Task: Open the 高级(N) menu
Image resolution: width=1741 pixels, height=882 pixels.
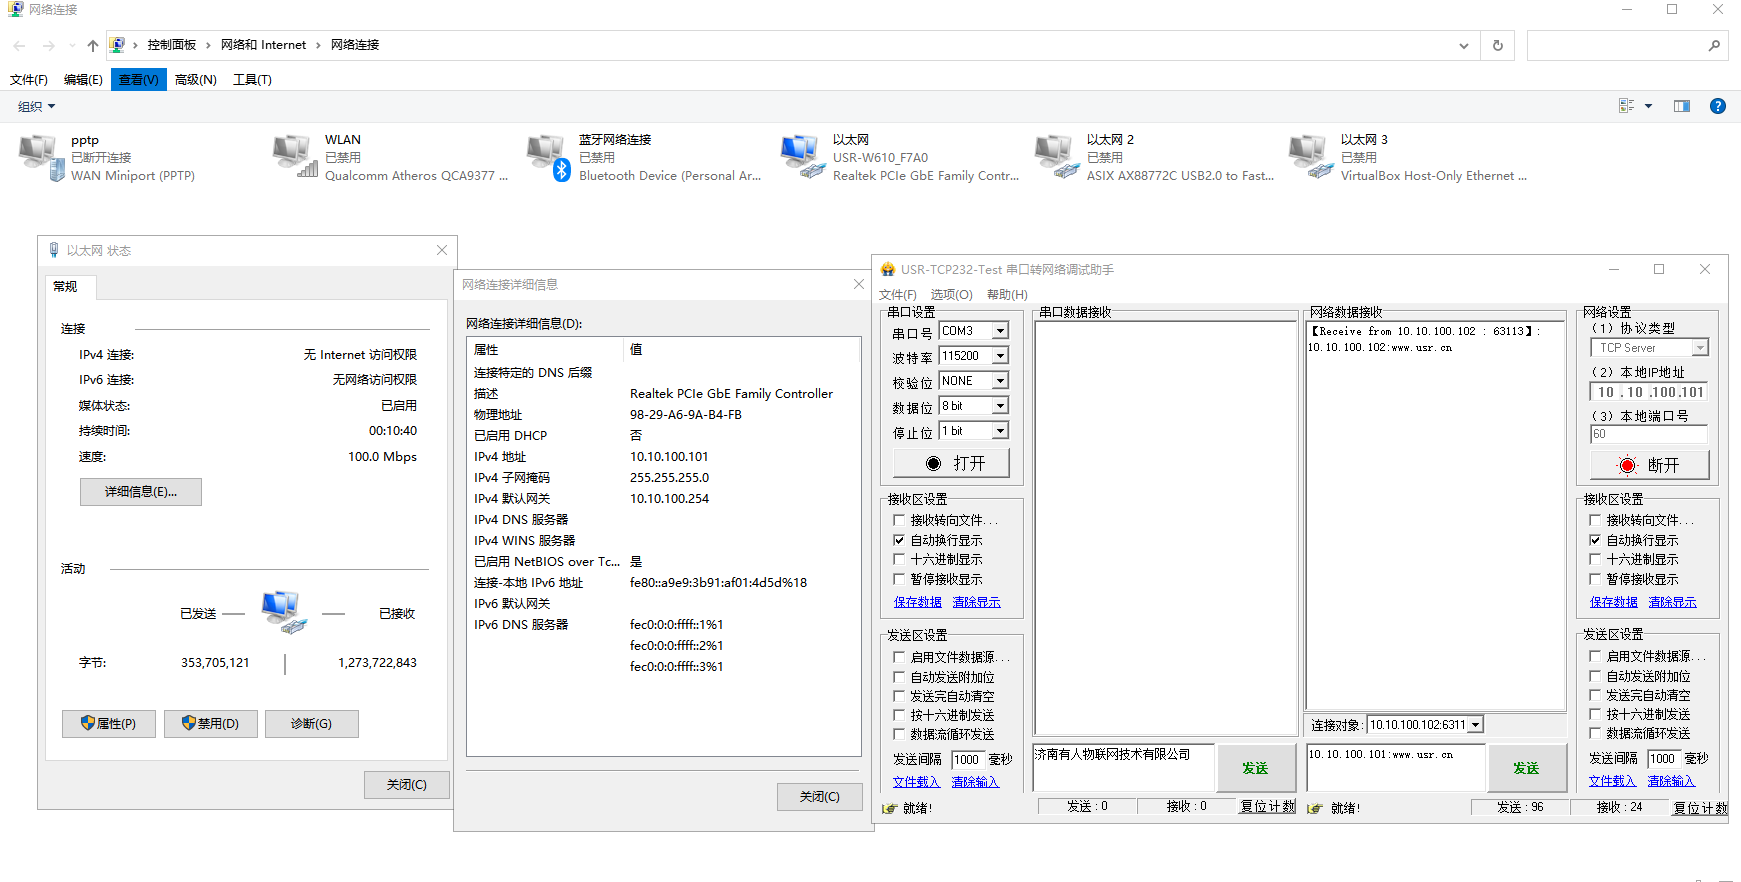Action: (x=195, y=80)
